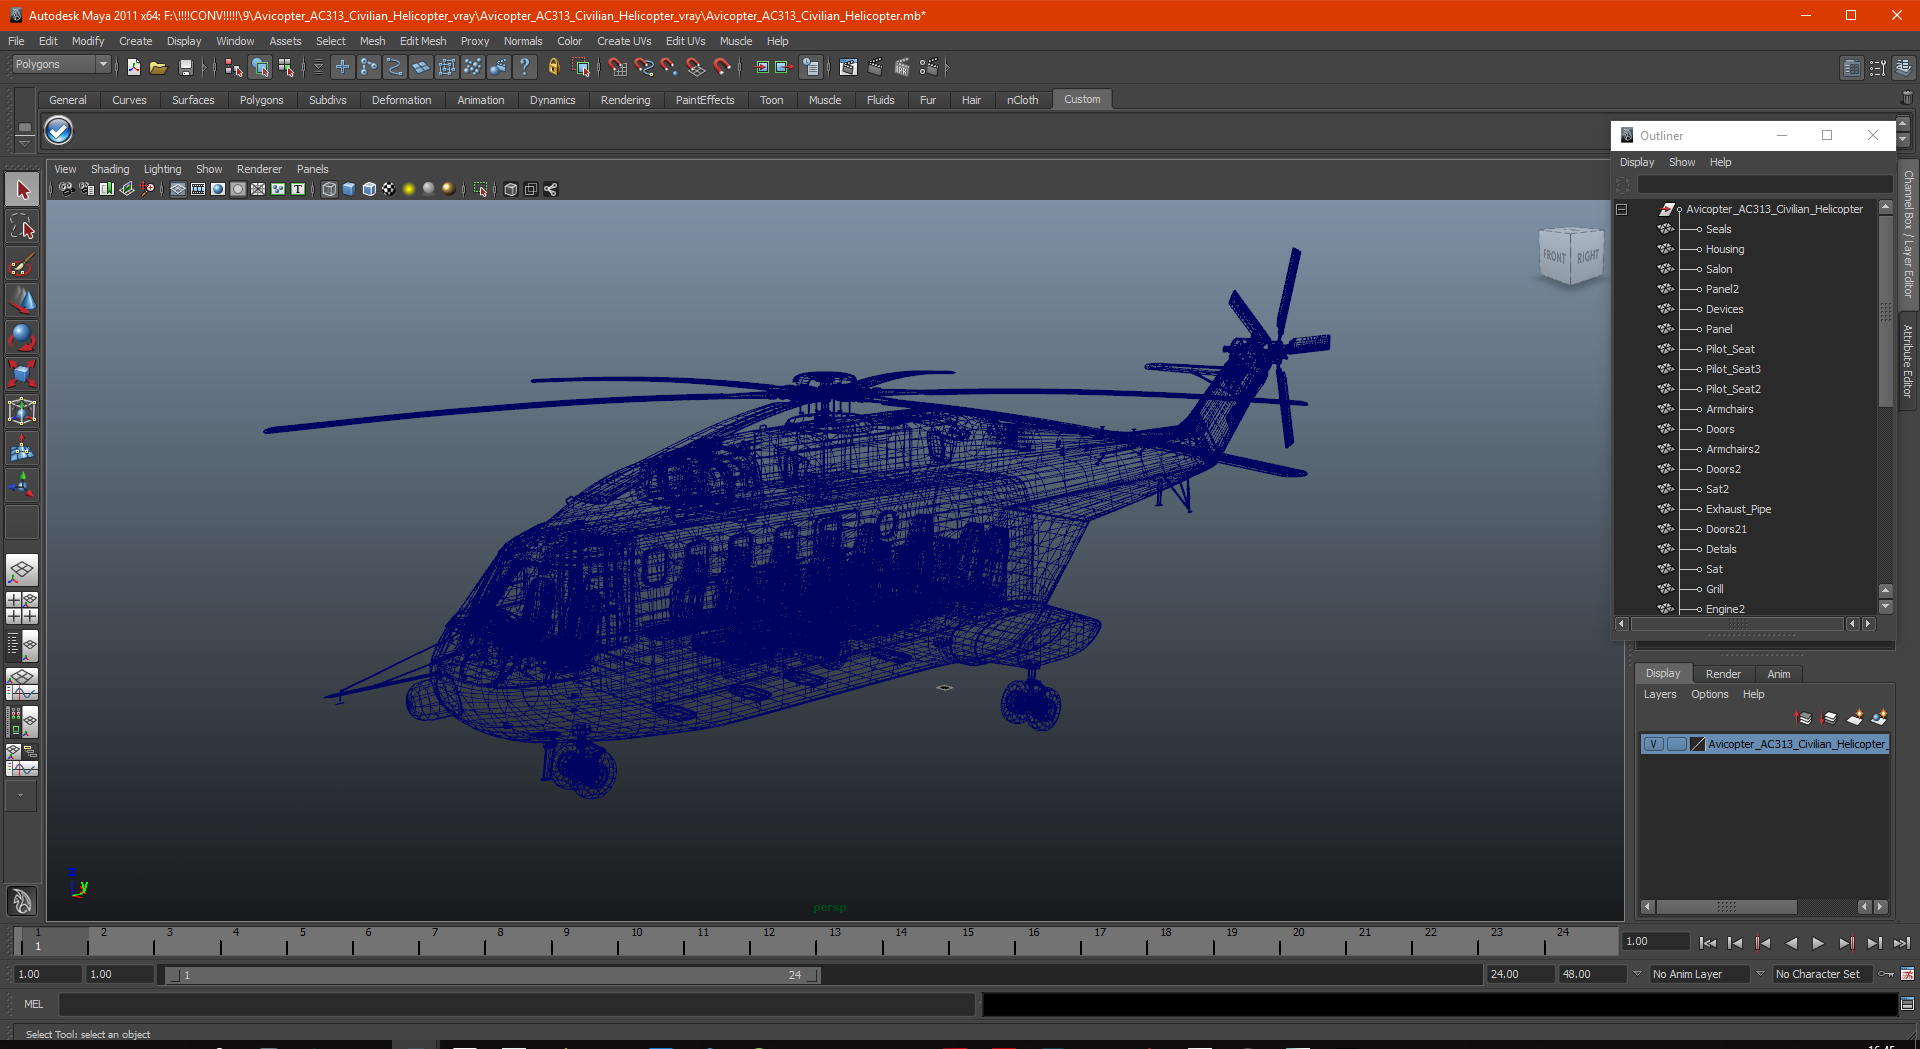Choose the Paint Selection tool
This screenshot has width=1920, height=1049.
(22, 264)
